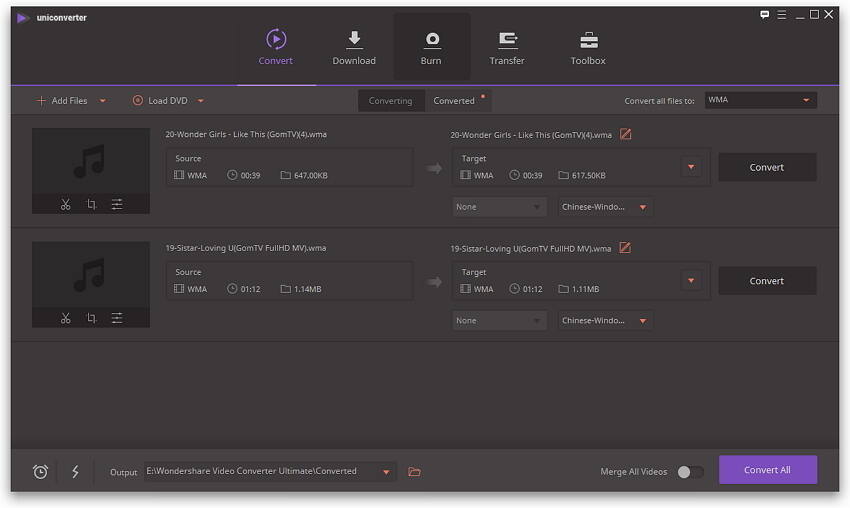Click source filename 19-Sistar-Loving U
The image size is (850, 508).
pyautogui.click(x=246, y=248)
